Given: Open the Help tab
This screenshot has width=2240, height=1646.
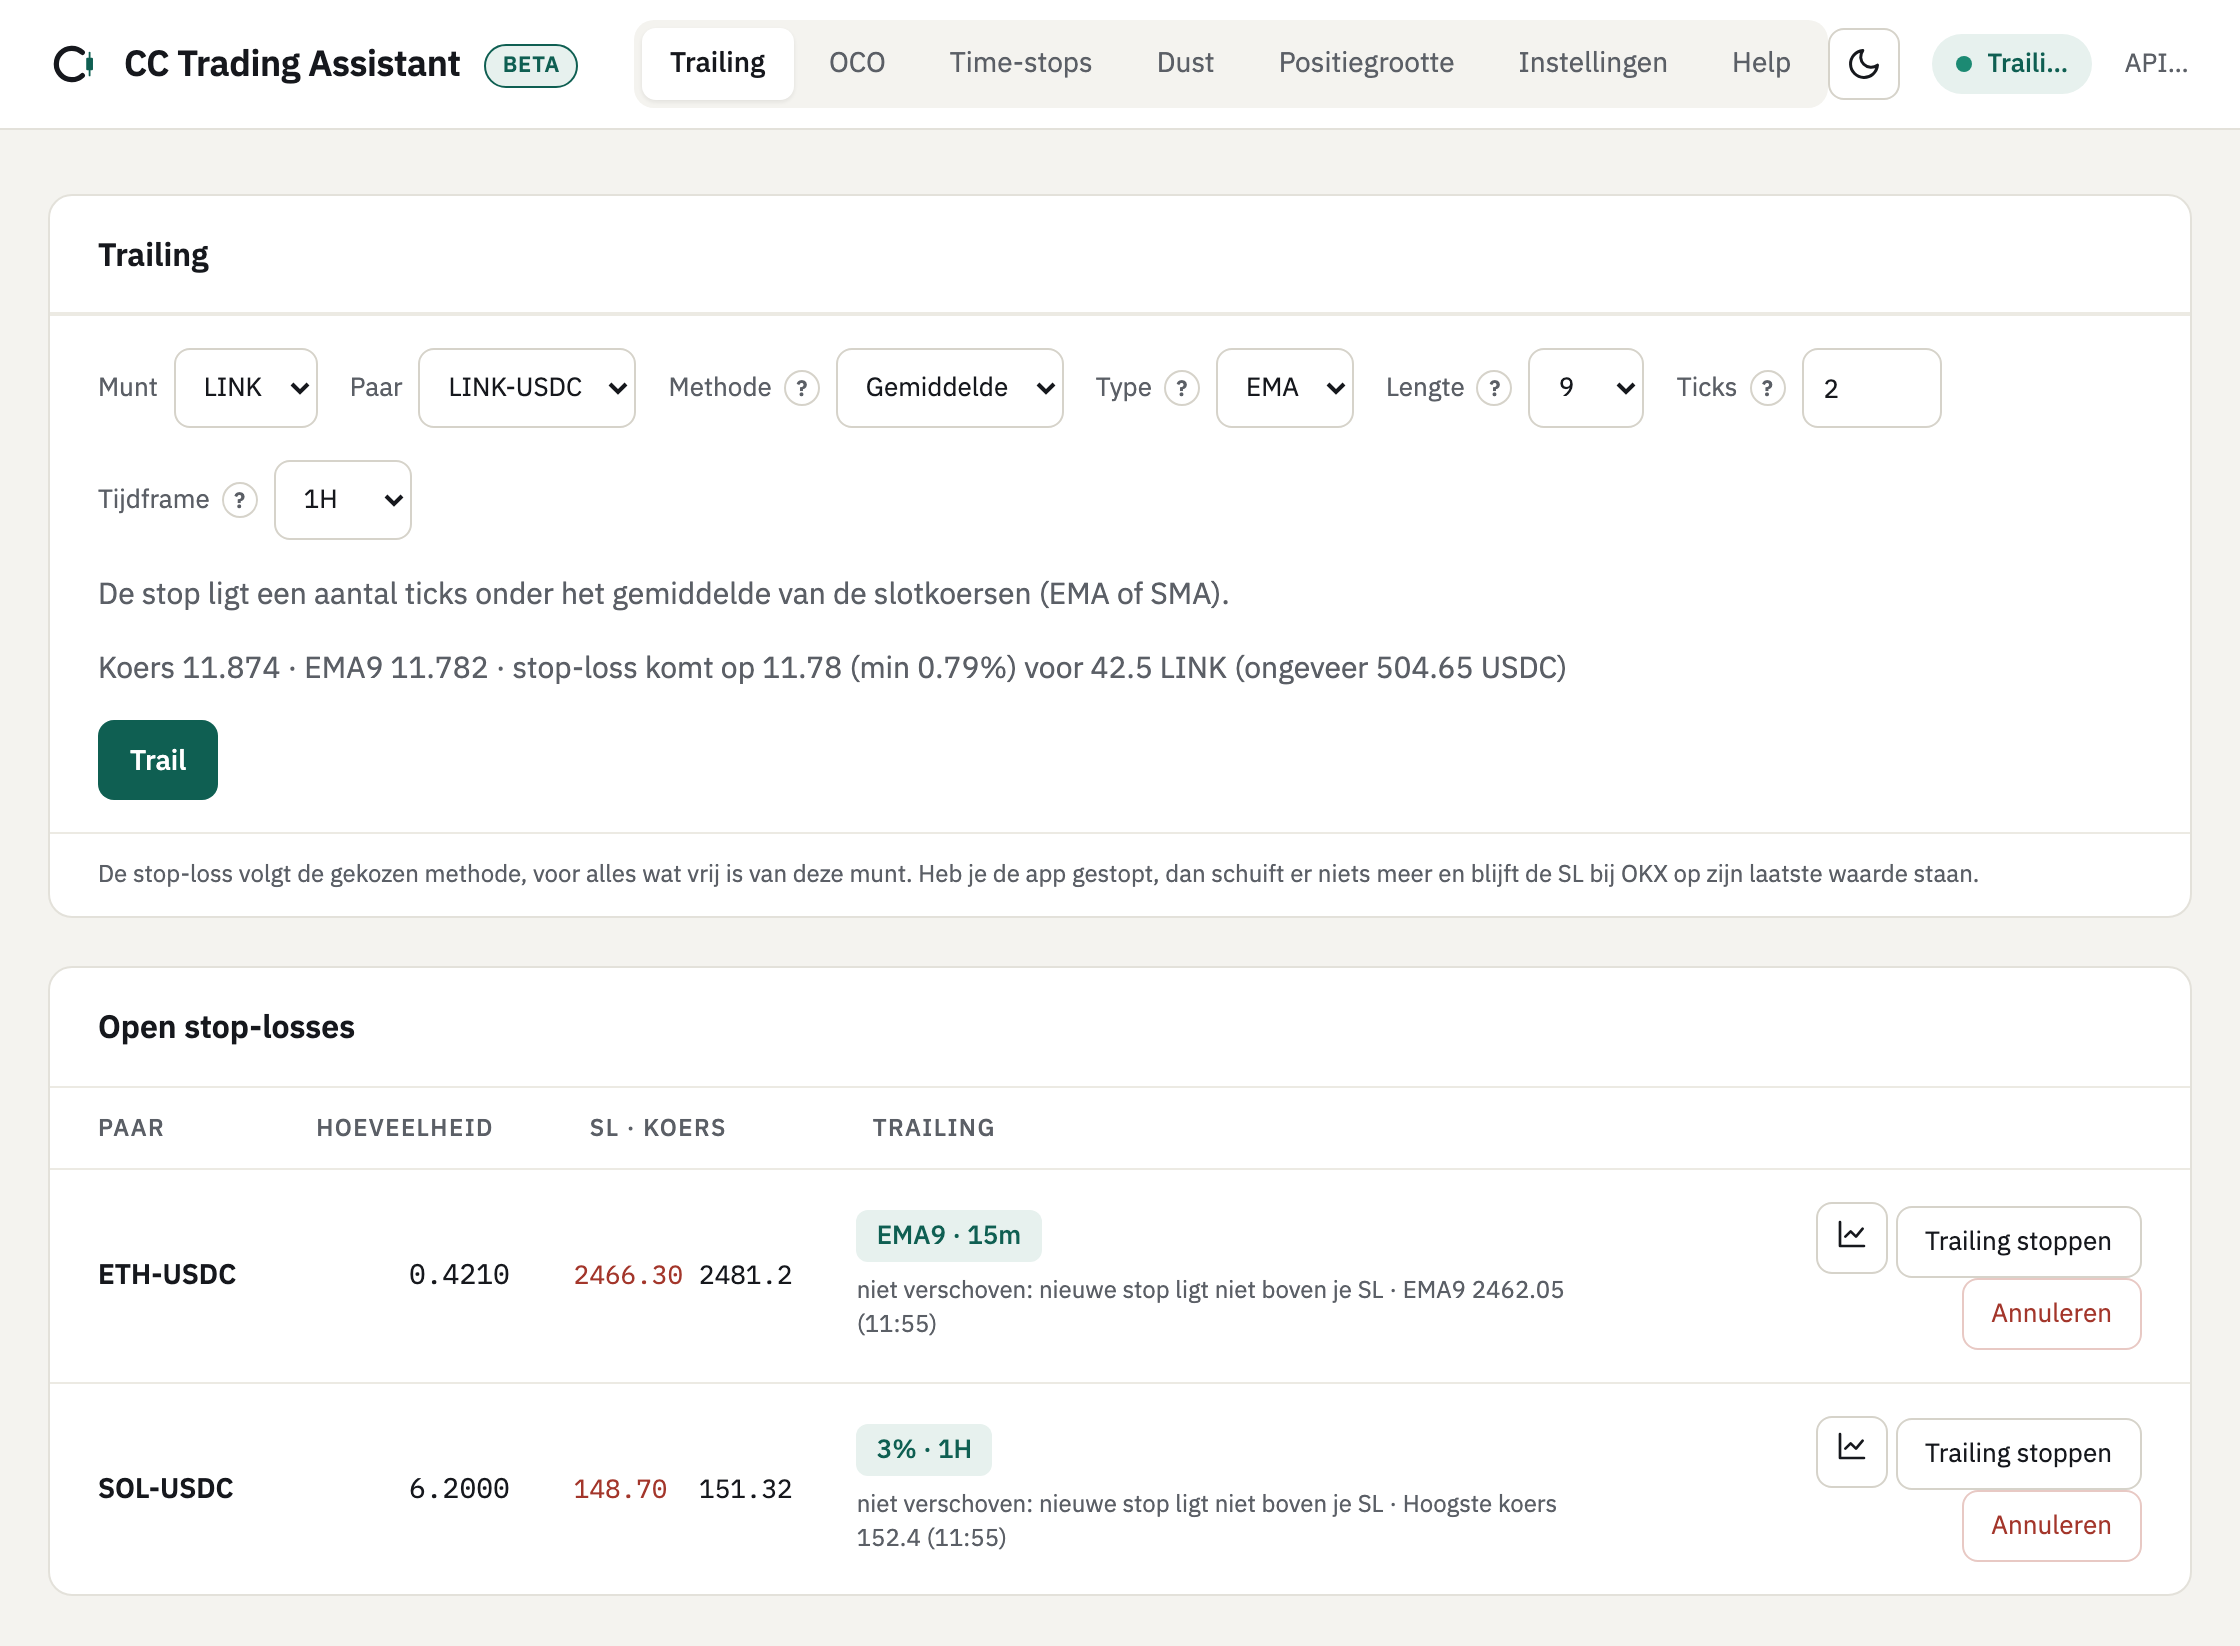Looking at the screenshot, I should click(1761, 63).
